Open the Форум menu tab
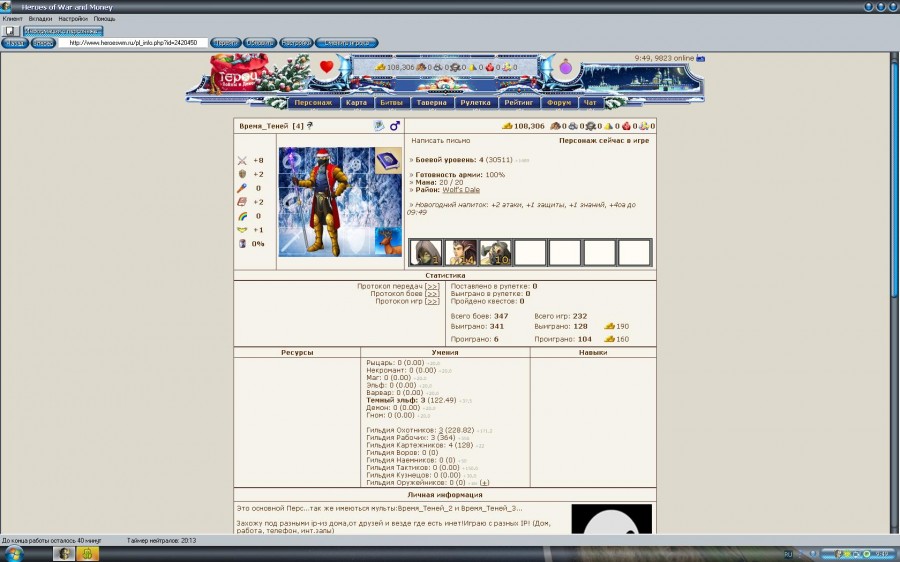The height and width of the screenshot is (562, 900). pos(559,103)
